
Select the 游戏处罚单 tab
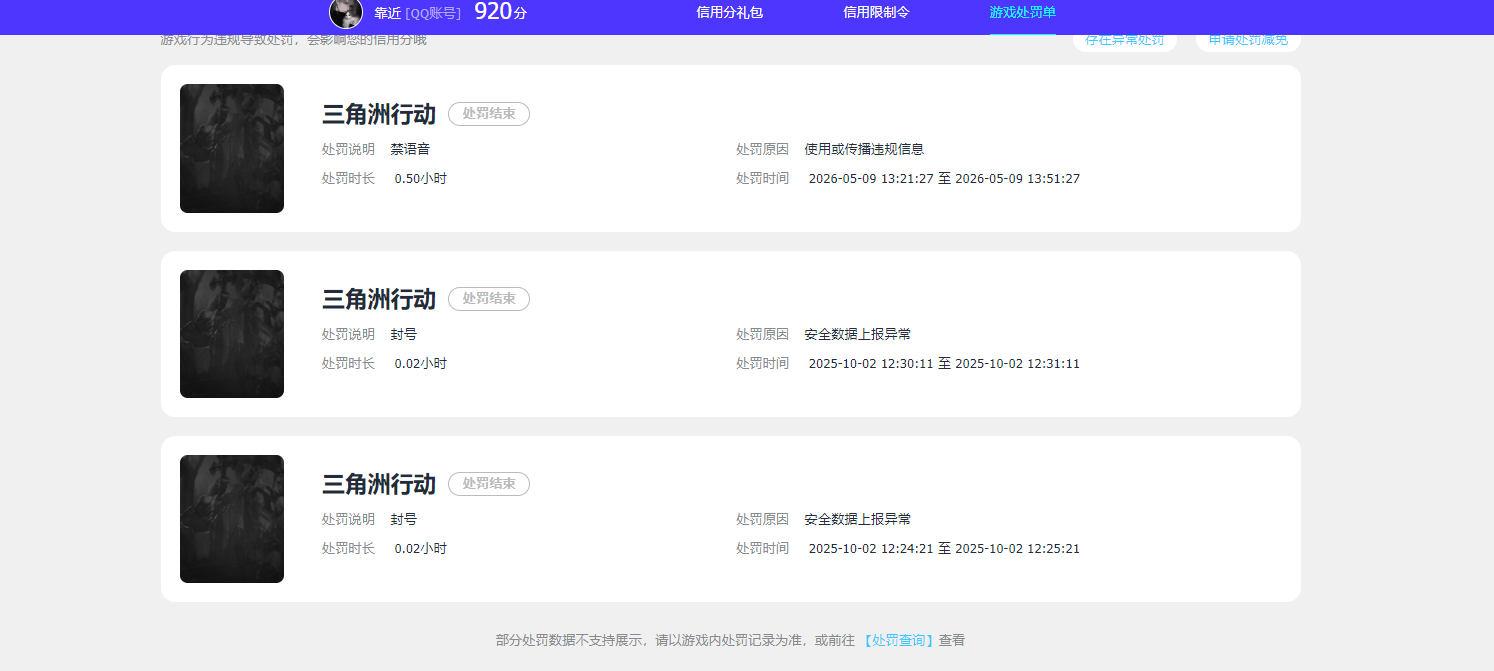(1022, 12)
